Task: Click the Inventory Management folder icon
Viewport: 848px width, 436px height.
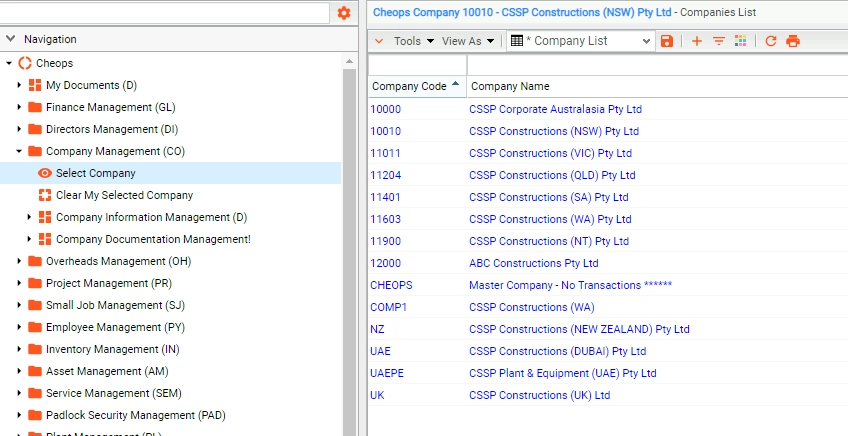Action: [x=35, y=349]
